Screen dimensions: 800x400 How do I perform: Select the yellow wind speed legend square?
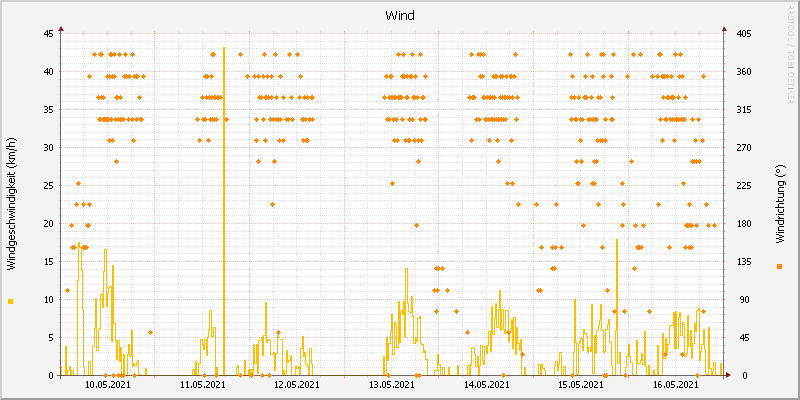[x=10, y=302]
